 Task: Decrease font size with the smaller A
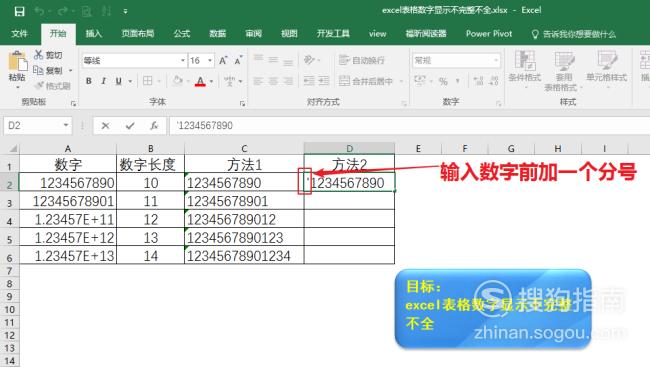(238, 61)
